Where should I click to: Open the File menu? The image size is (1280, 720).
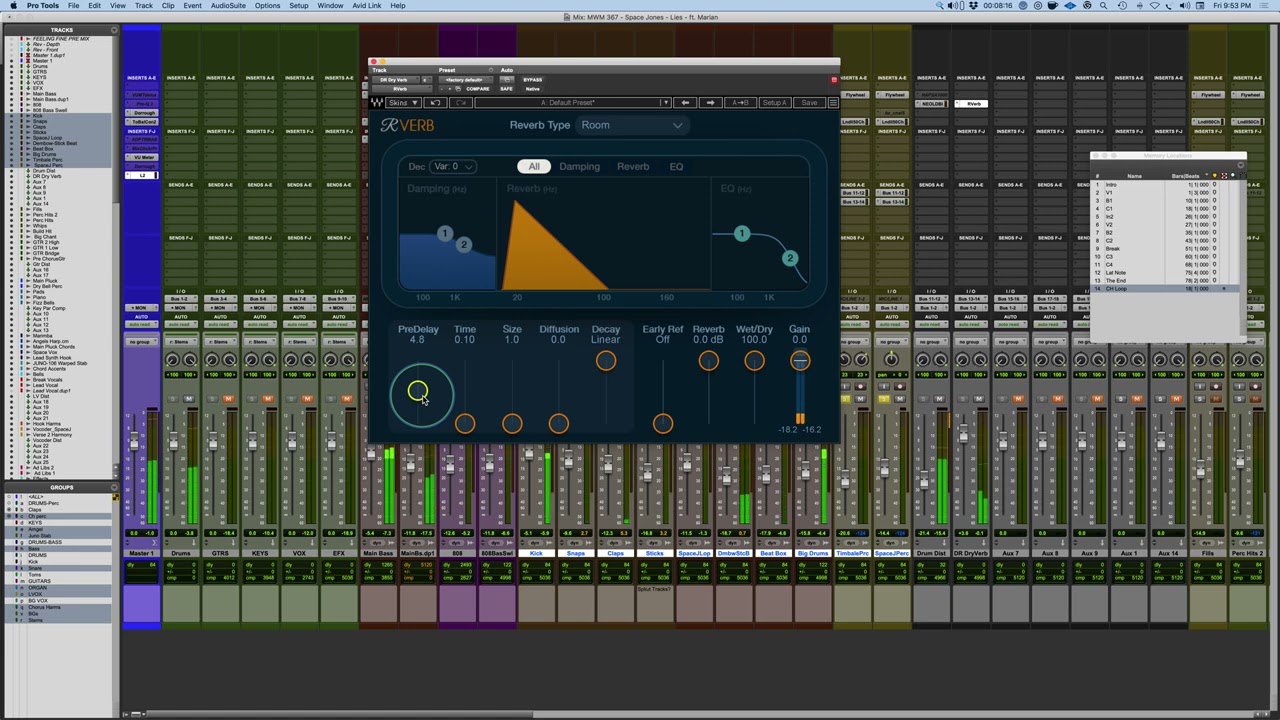[x=73, y=6]
